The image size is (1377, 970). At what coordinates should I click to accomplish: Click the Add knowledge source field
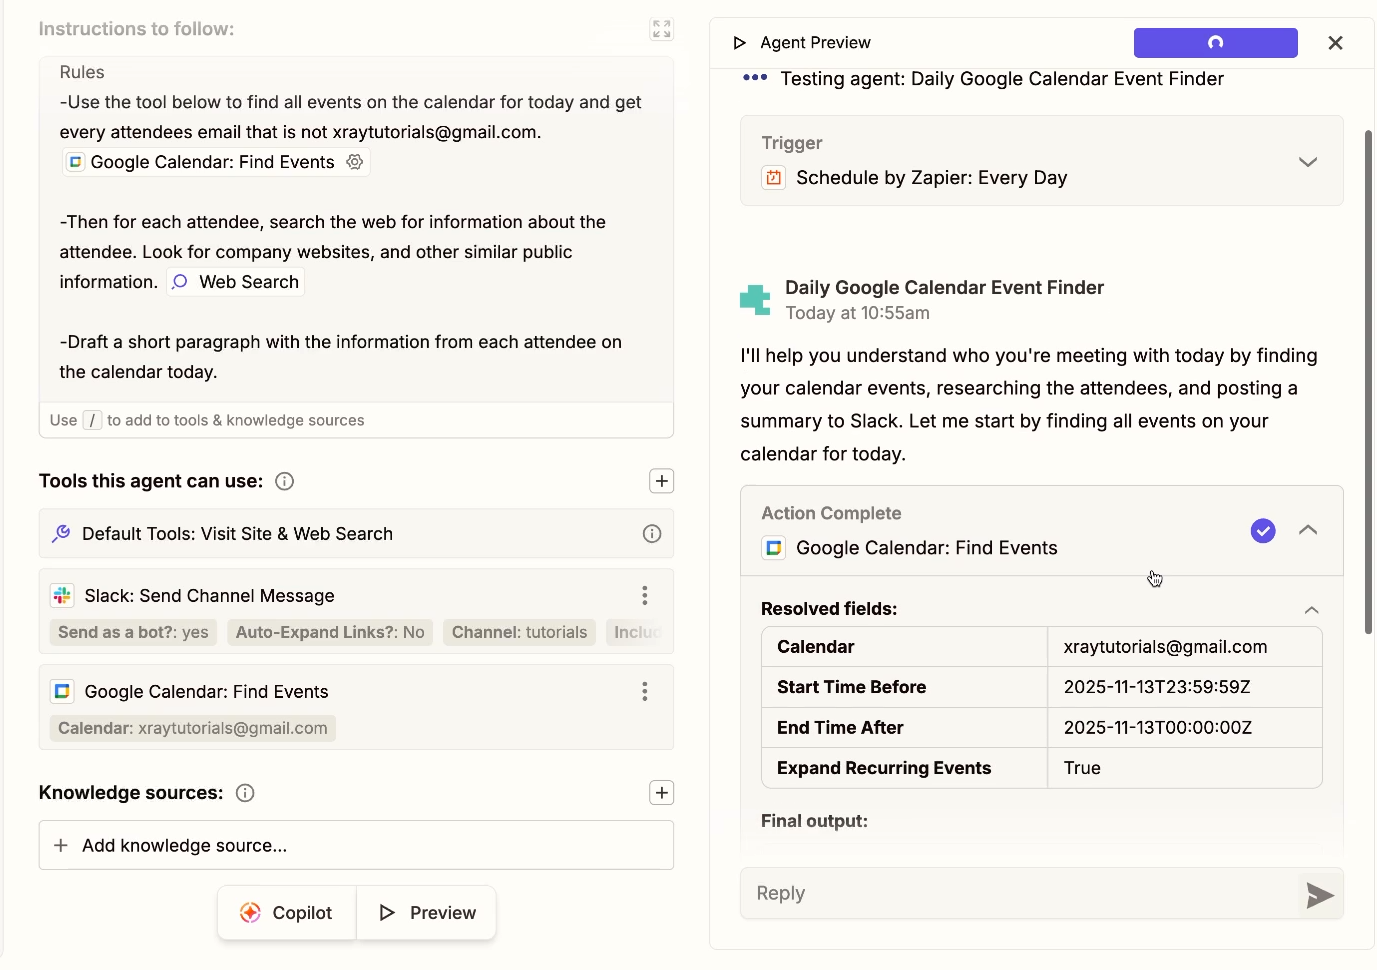click(356, 846)
